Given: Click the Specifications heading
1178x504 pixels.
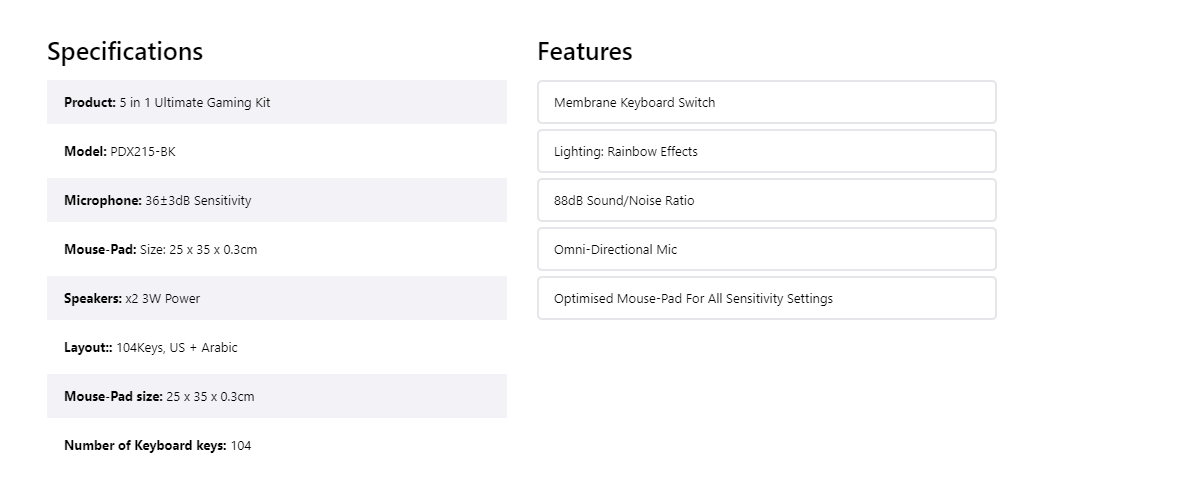Looking at the screenshot, I should 125,51.
